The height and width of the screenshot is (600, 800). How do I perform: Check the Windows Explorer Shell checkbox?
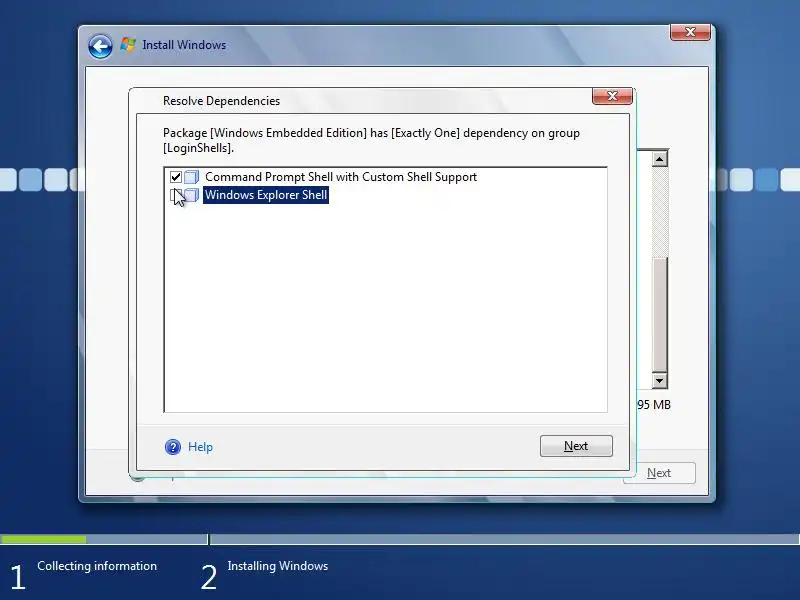[x=176, y=195]
